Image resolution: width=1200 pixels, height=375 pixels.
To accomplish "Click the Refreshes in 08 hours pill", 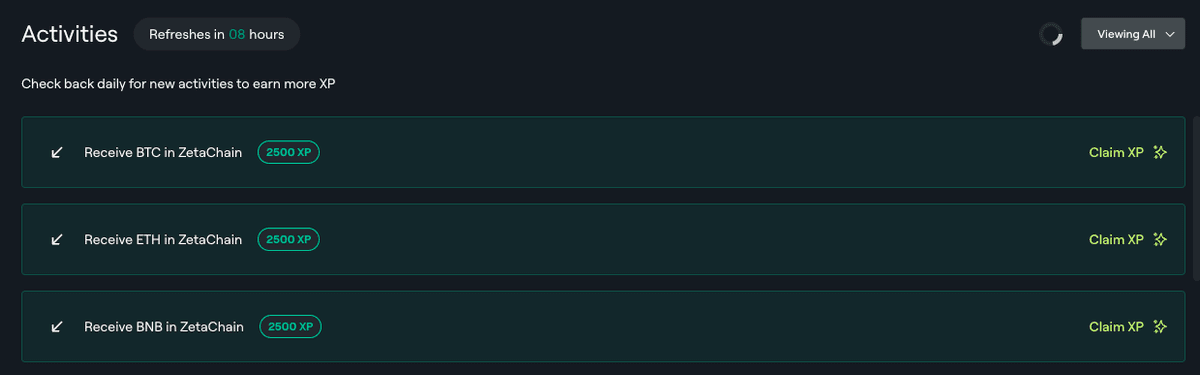I will coord(217,34).
